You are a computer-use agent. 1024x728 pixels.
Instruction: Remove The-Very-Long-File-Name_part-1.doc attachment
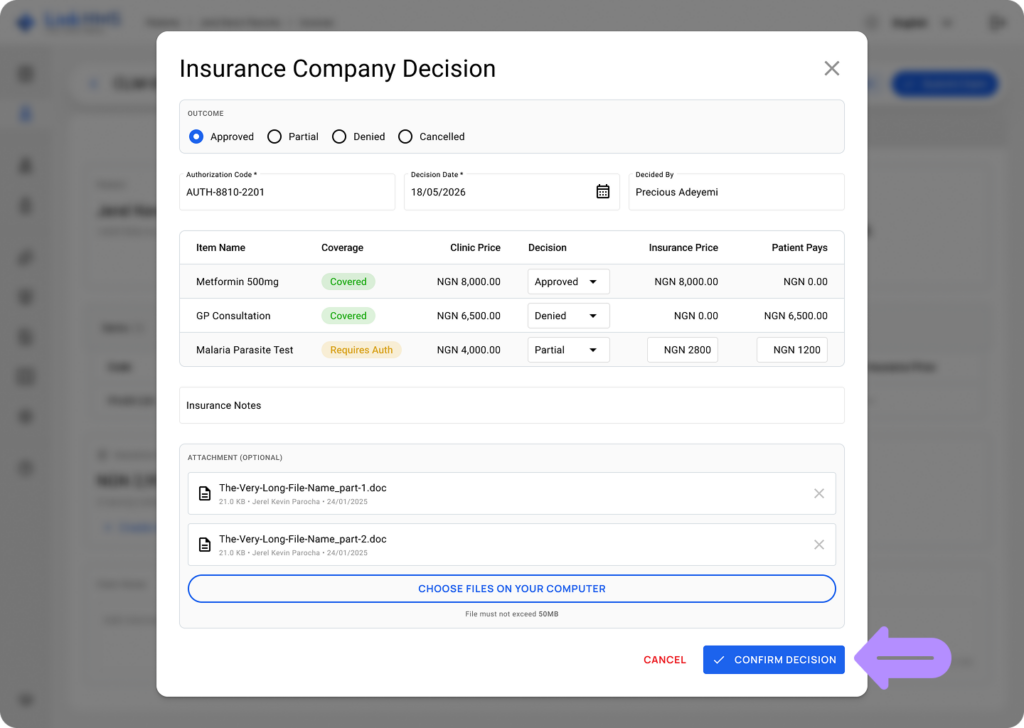pos(818,494)
